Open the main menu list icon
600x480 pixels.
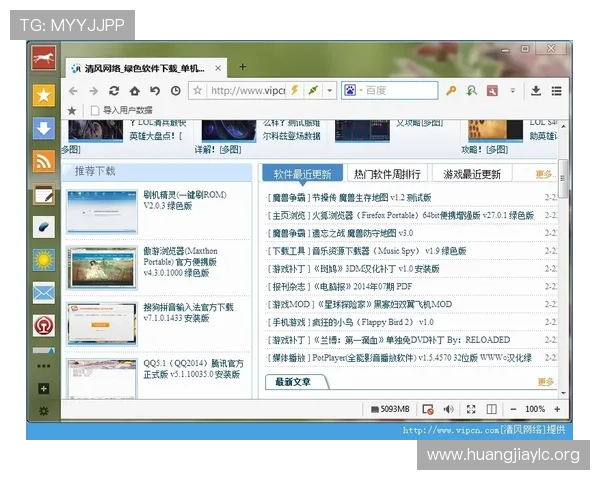point(556,91)
